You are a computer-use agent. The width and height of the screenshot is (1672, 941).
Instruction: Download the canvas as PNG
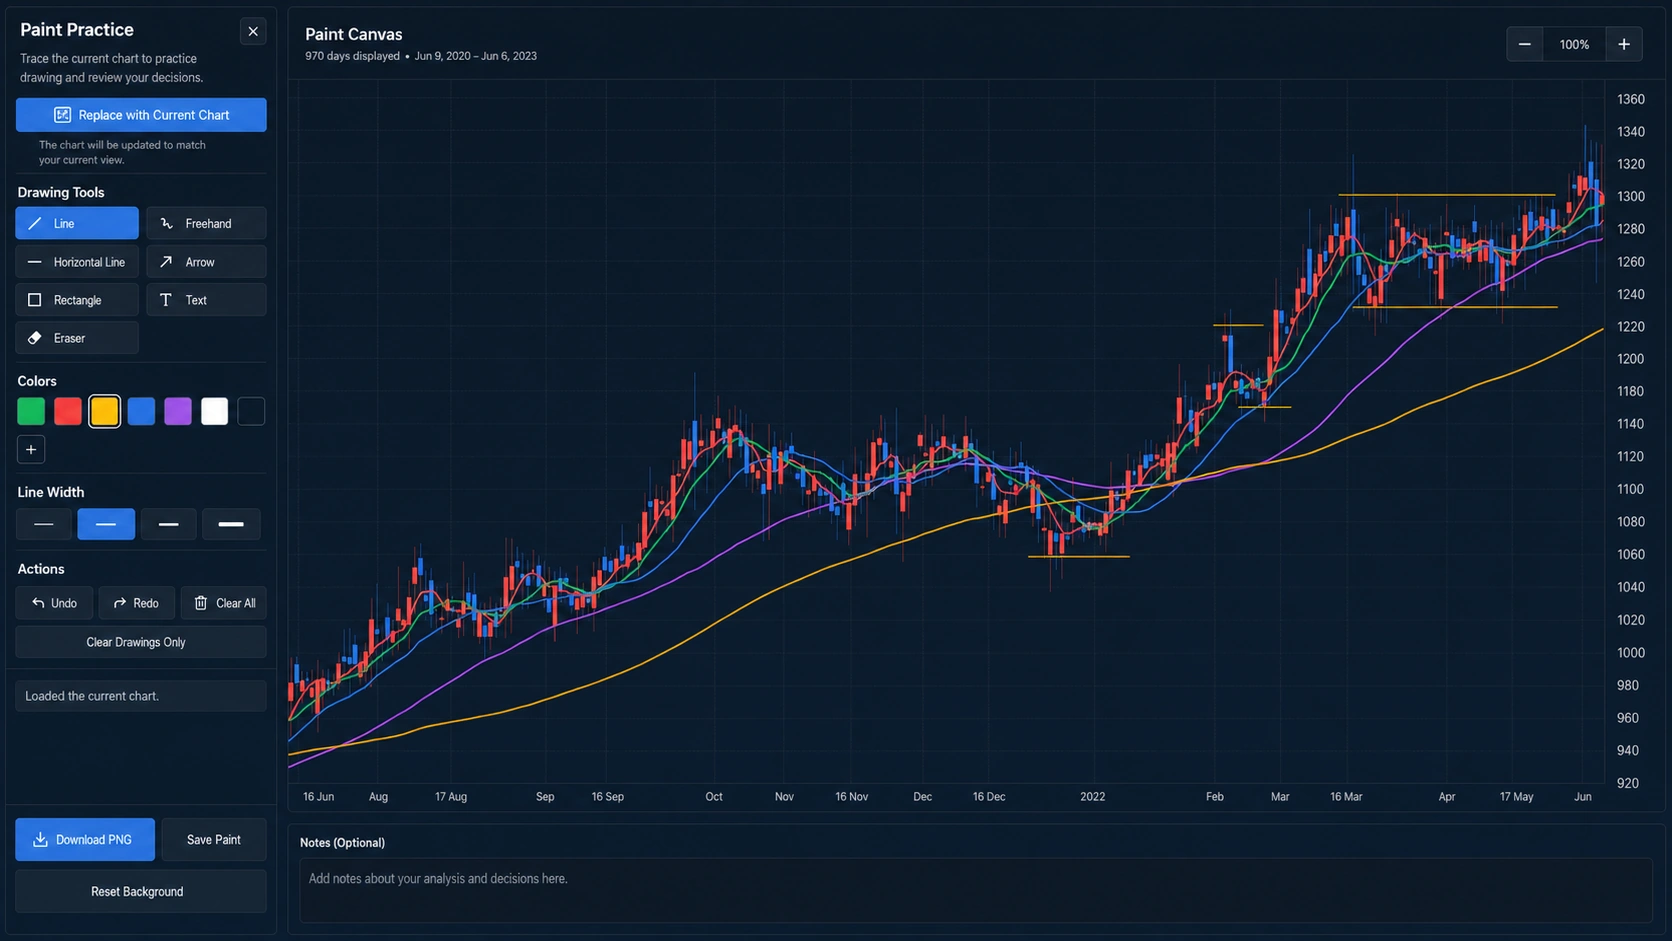pos(85,840)
